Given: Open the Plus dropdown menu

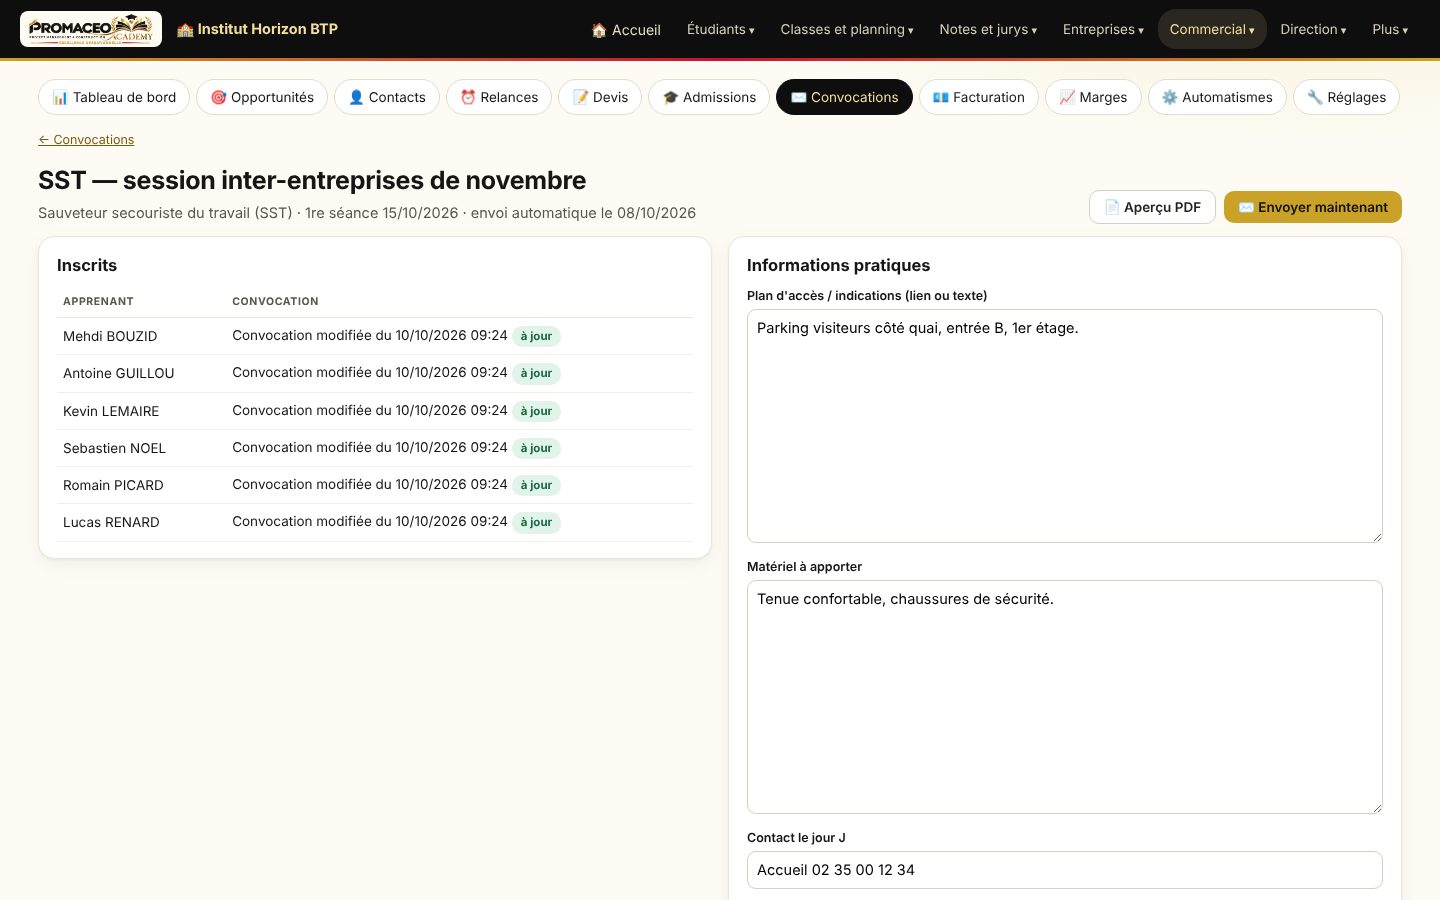Looking at the screenshot, I should coord(1390,29).
